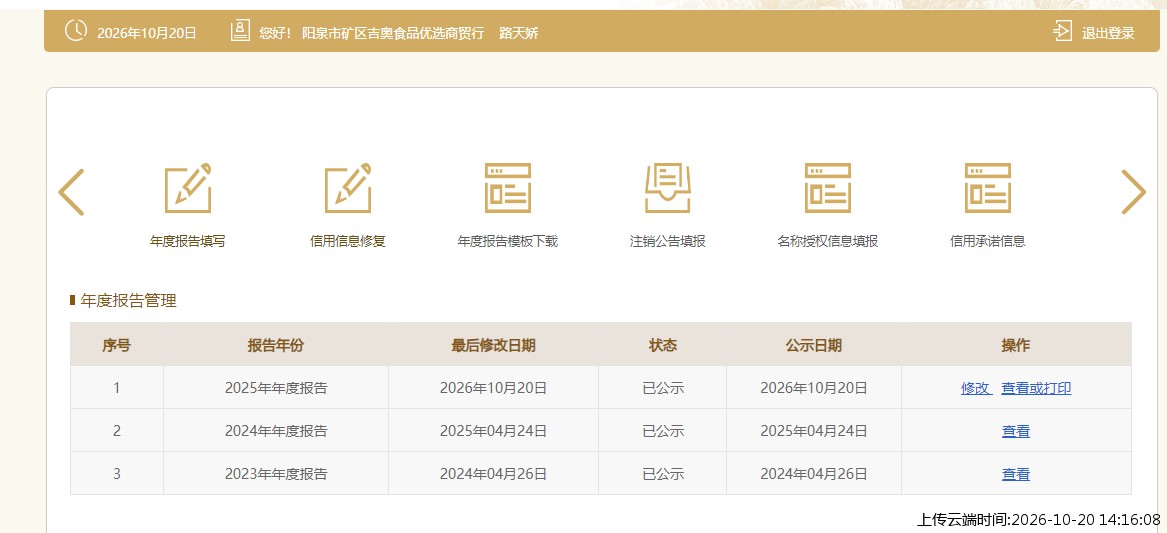Select the 年度报告模板下载 label
The width and height of the screenshot is (1167, 533).
pos(508,241)
